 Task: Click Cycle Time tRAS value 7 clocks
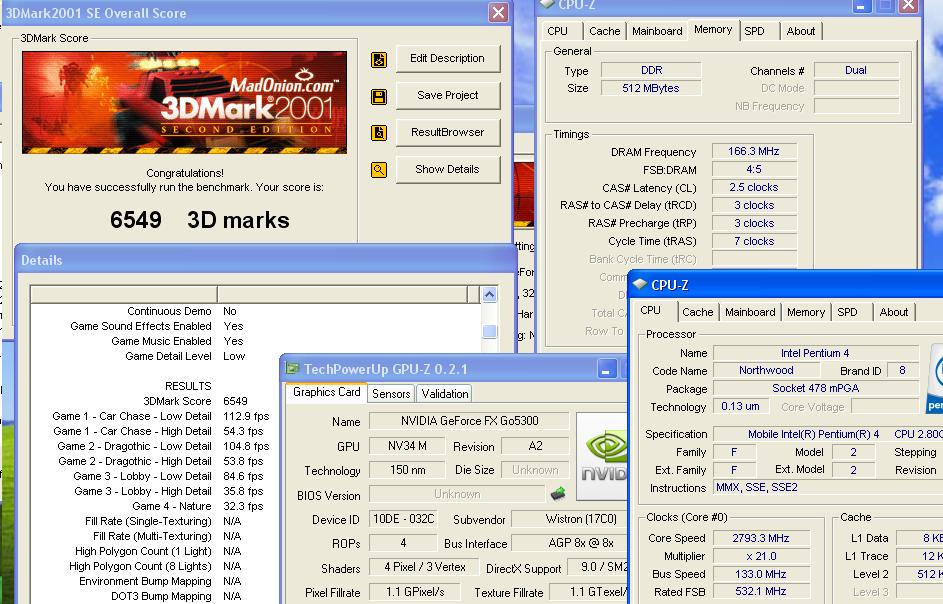coord(754,241)
